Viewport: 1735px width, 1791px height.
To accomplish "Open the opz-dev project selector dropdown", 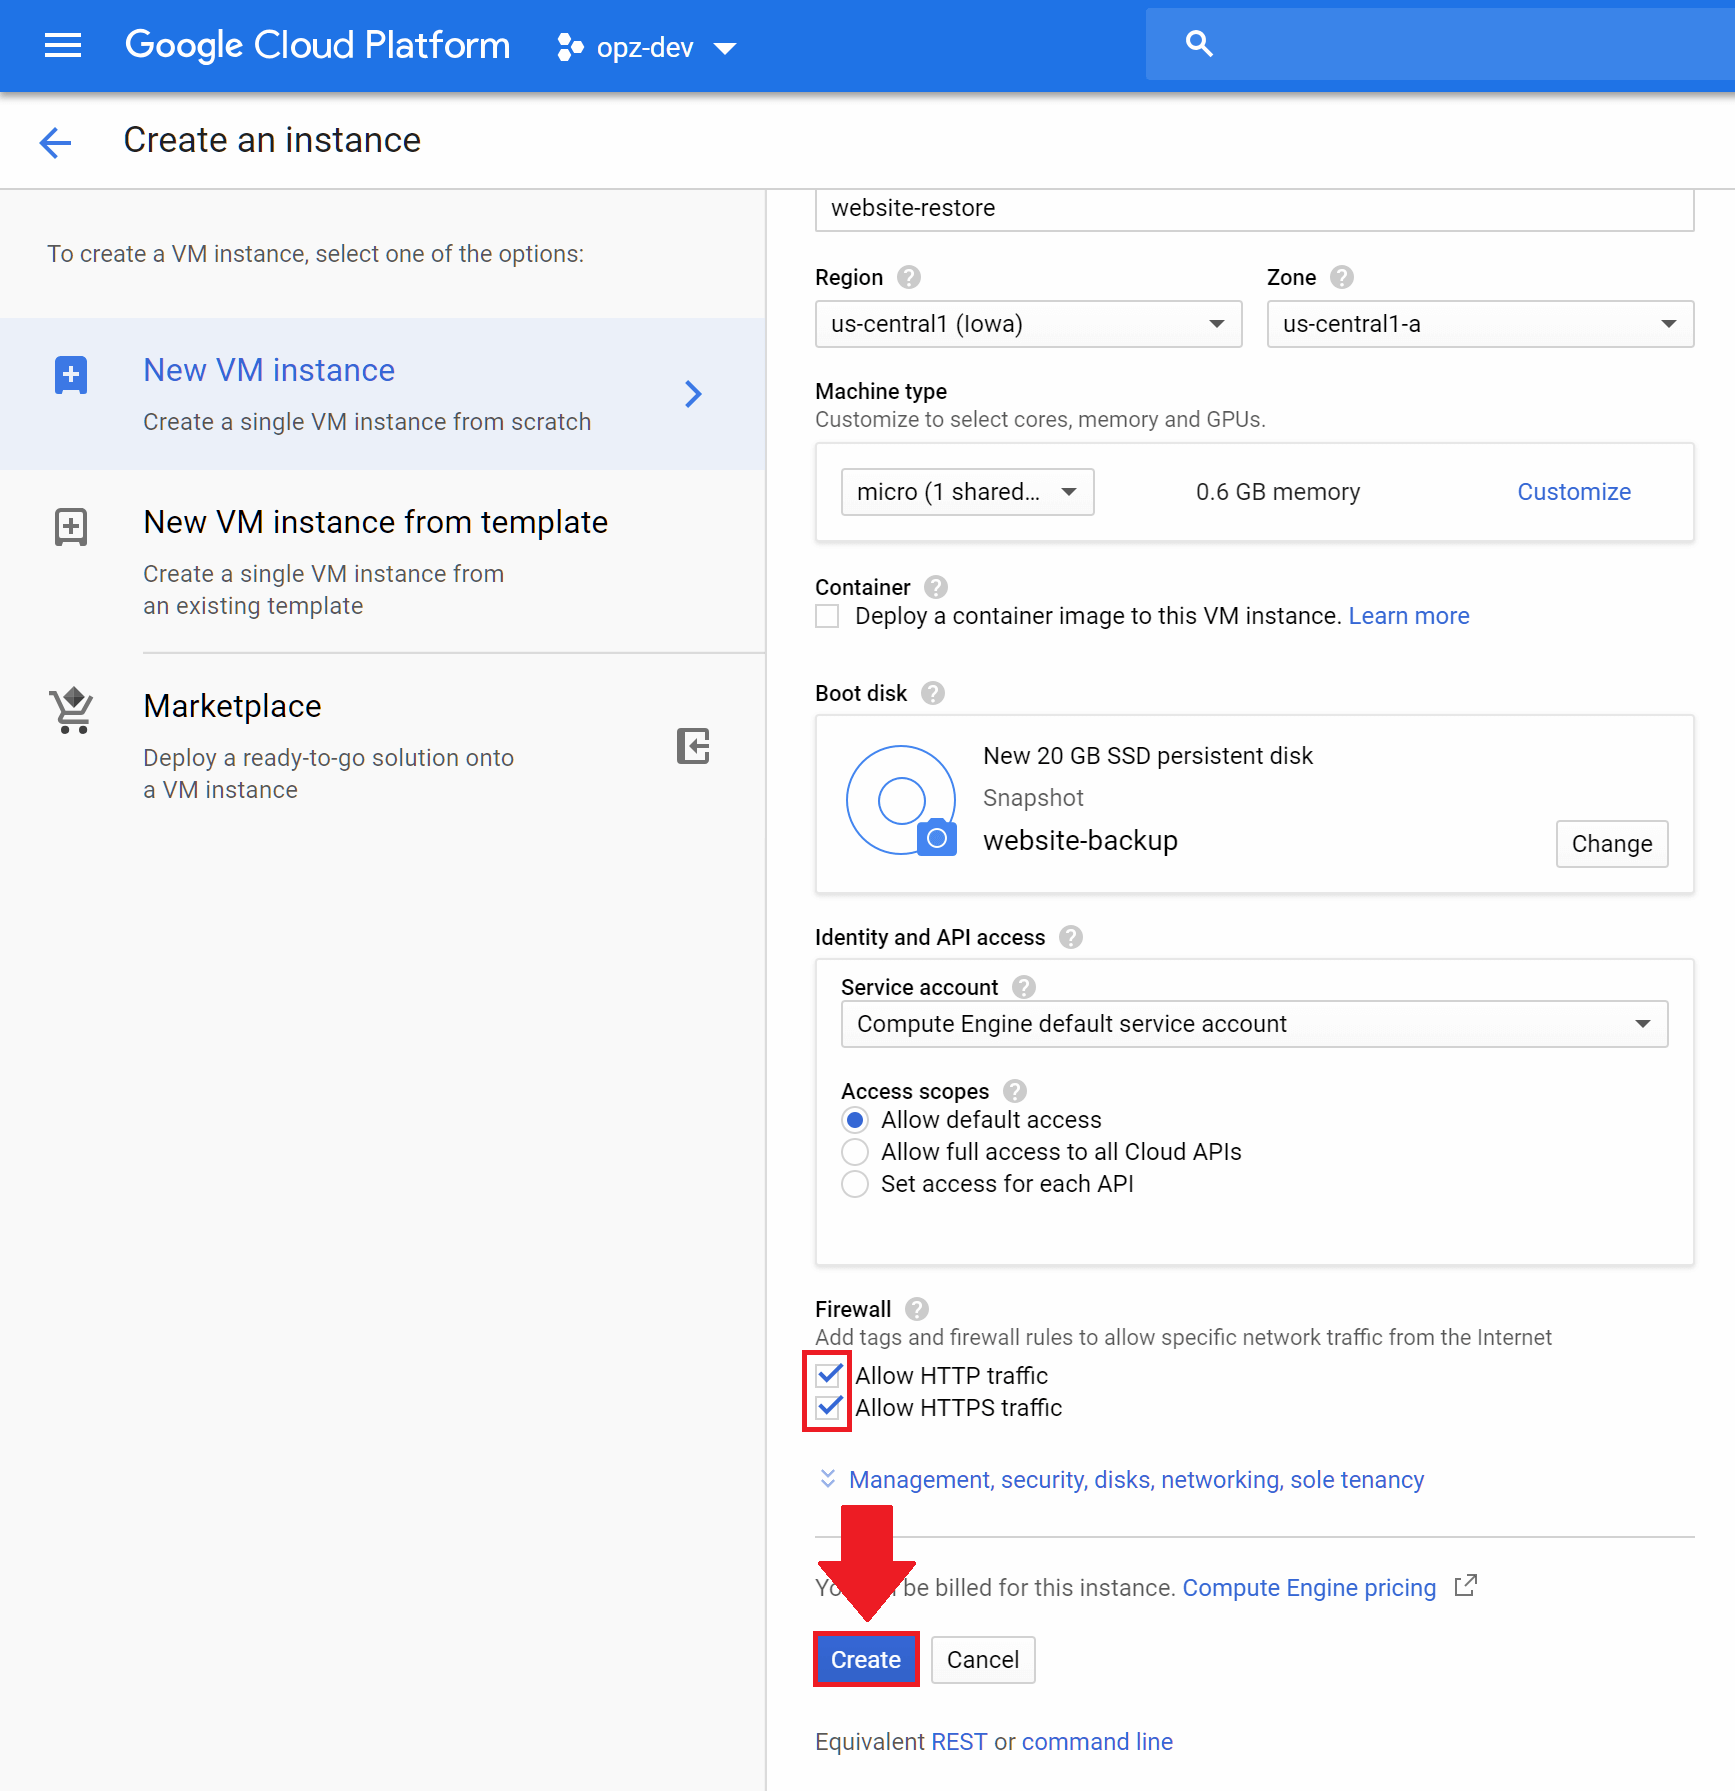I will (x=647, y=47).
